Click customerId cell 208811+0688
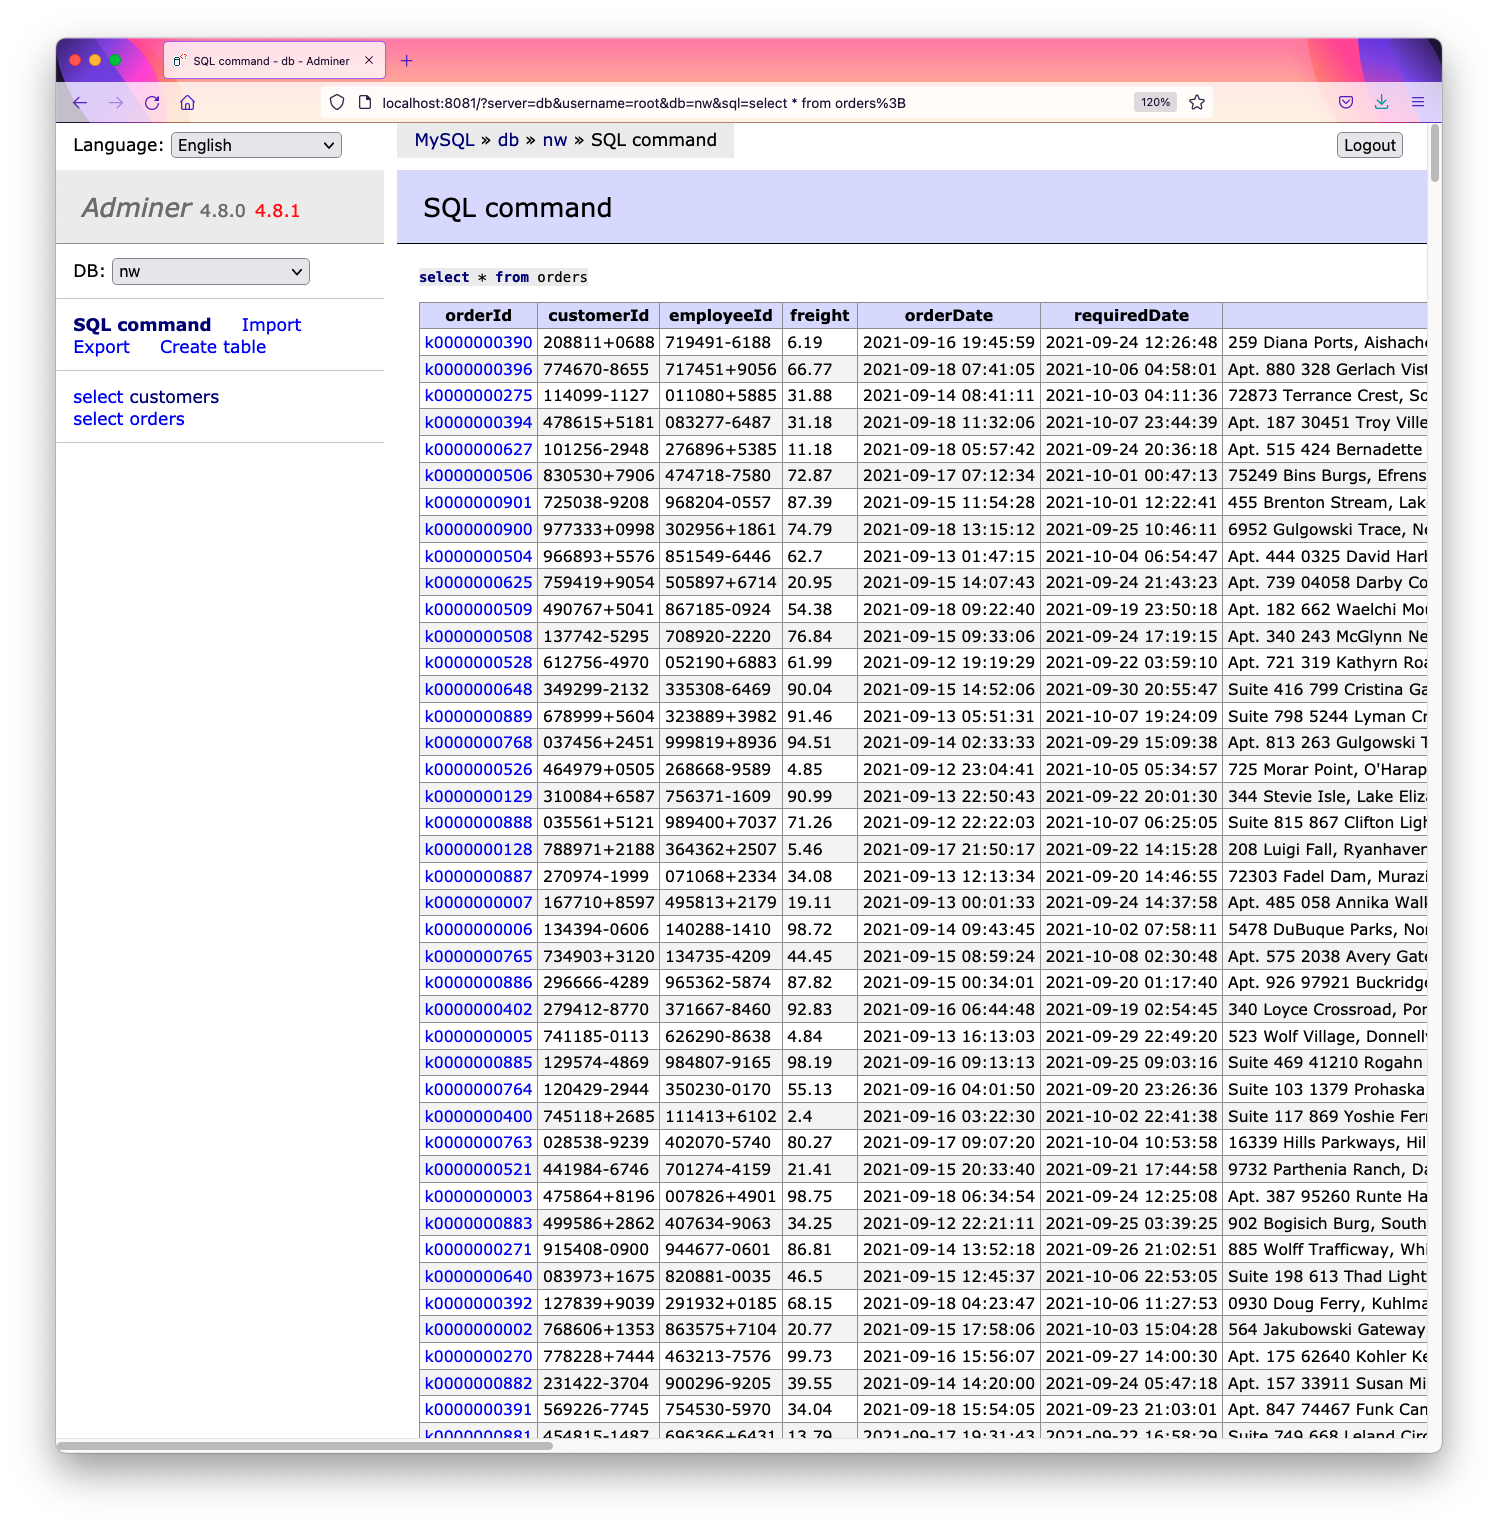1498x1527 pixels. click(x=598, y=342)
